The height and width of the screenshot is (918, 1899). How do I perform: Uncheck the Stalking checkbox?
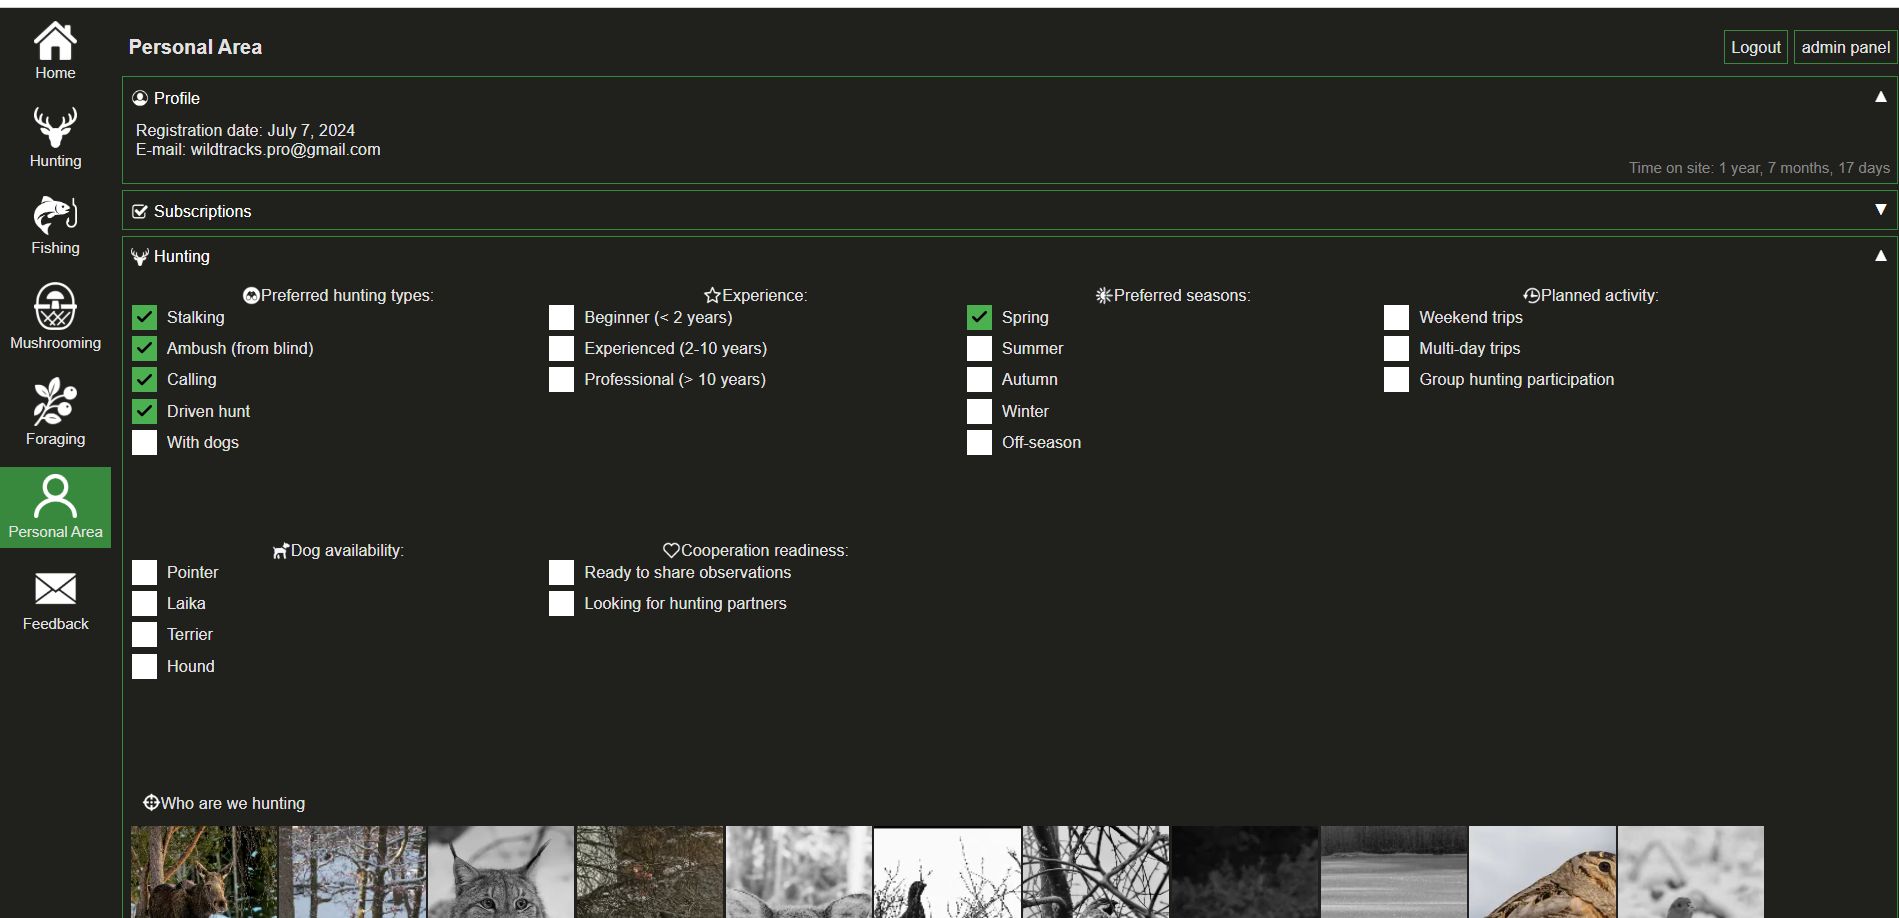pos(144,317)
